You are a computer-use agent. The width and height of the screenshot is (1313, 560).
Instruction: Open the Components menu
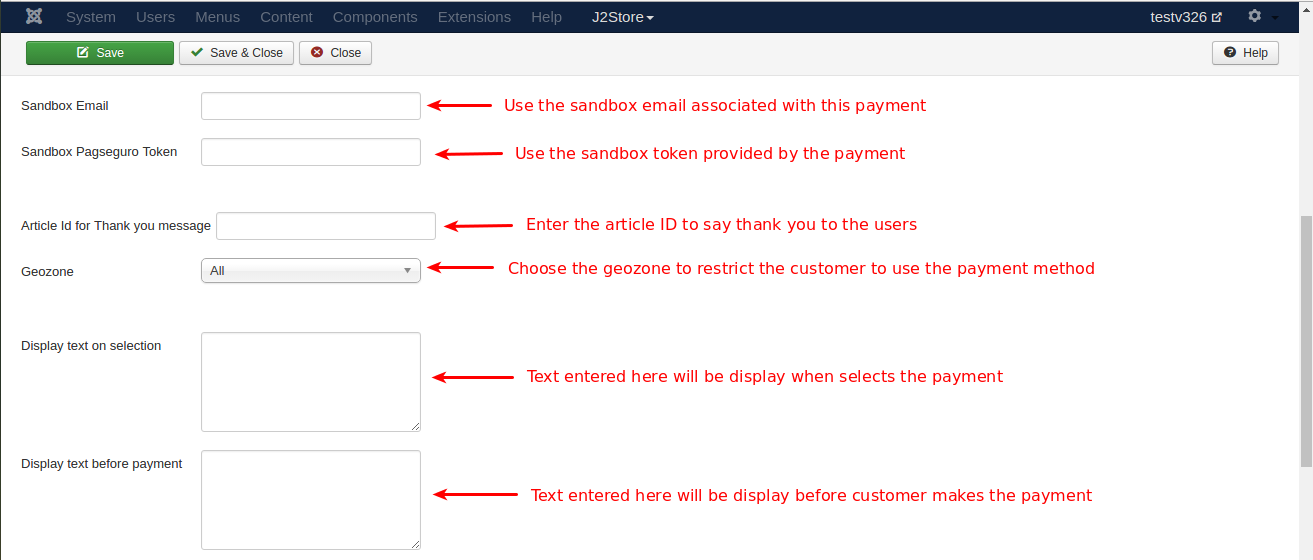click(x=375, y=17)
